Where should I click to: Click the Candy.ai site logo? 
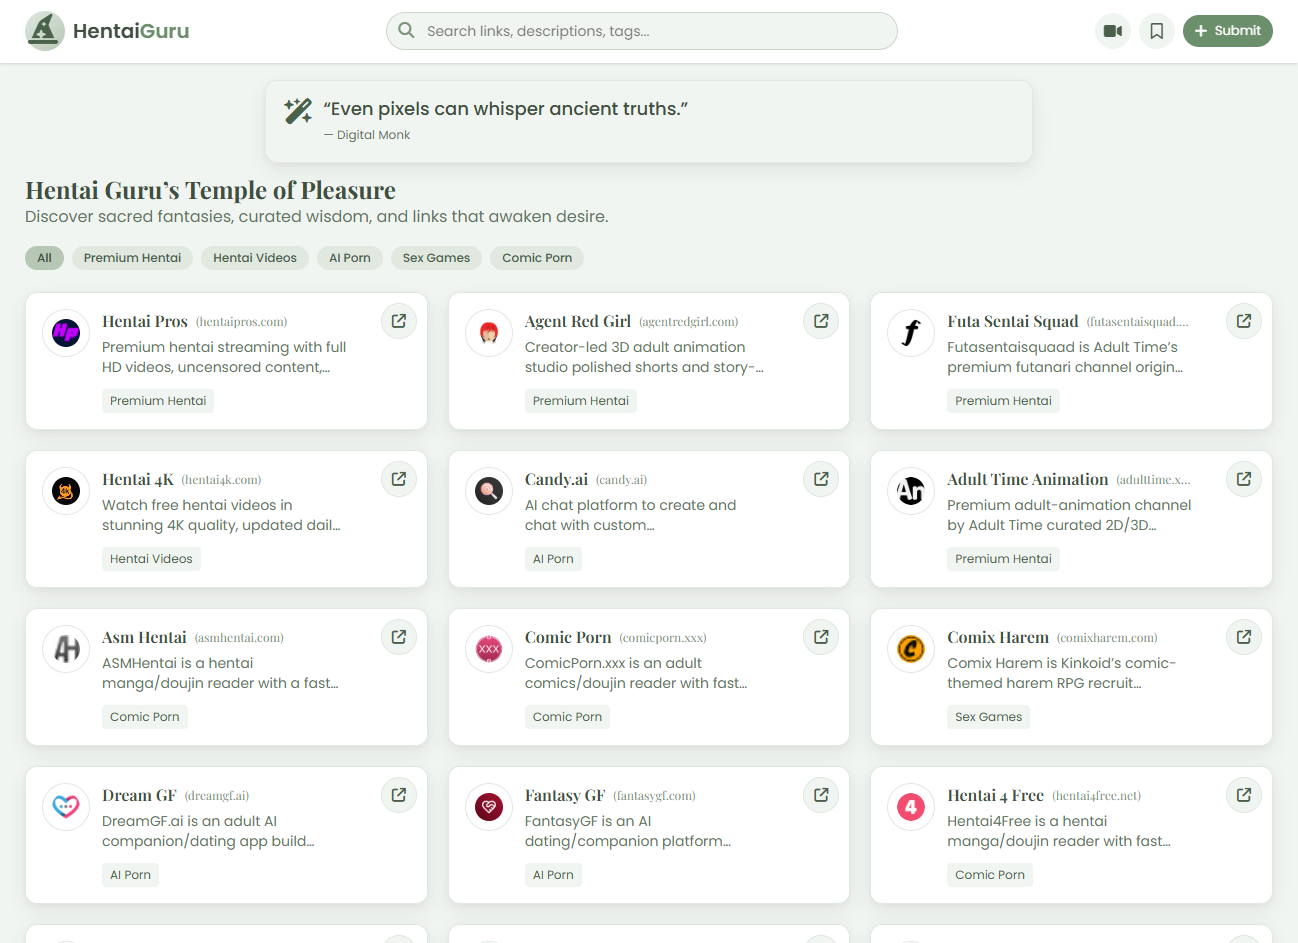point(489,491)
